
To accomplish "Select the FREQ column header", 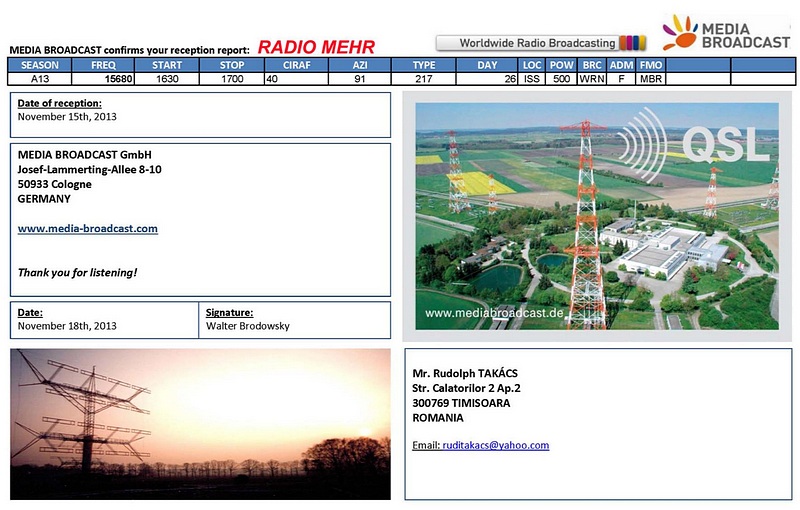I will (104, 65).
